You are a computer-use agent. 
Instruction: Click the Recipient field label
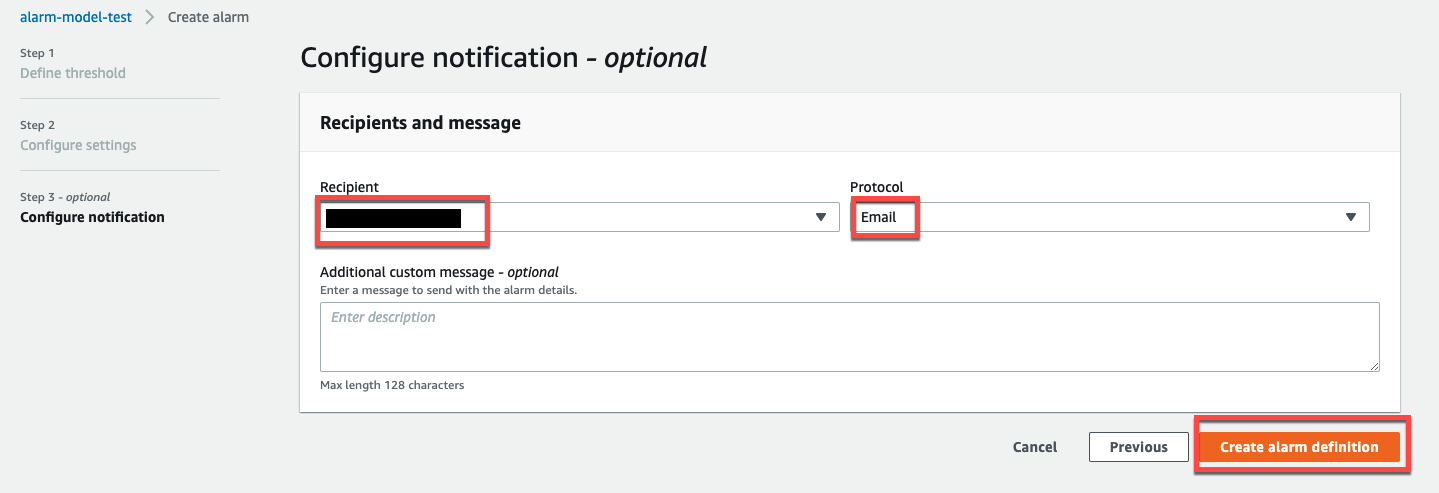349,187
